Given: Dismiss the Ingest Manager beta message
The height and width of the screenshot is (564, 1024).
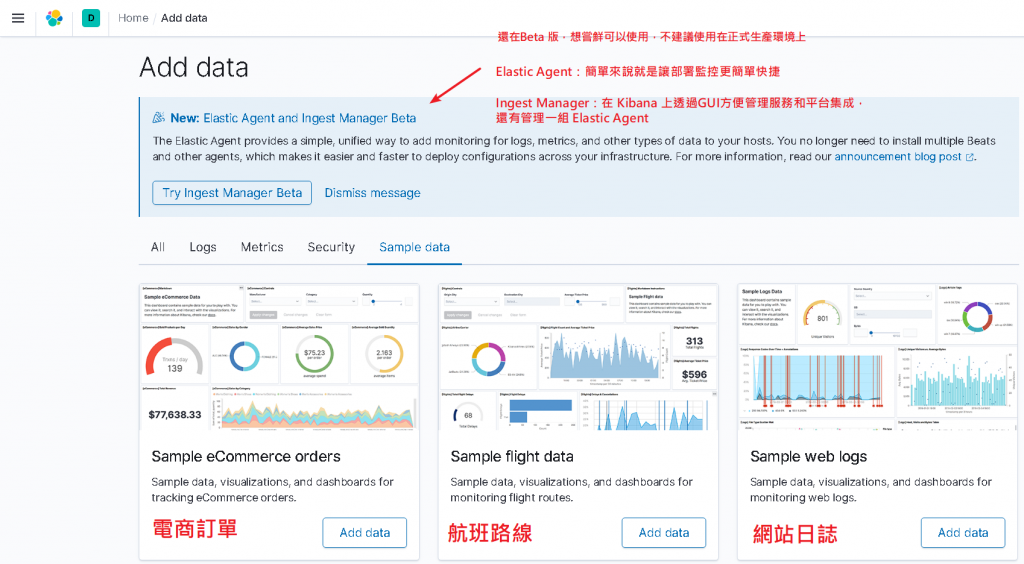Looking at the screenshot, I should (x=372, y=193).
